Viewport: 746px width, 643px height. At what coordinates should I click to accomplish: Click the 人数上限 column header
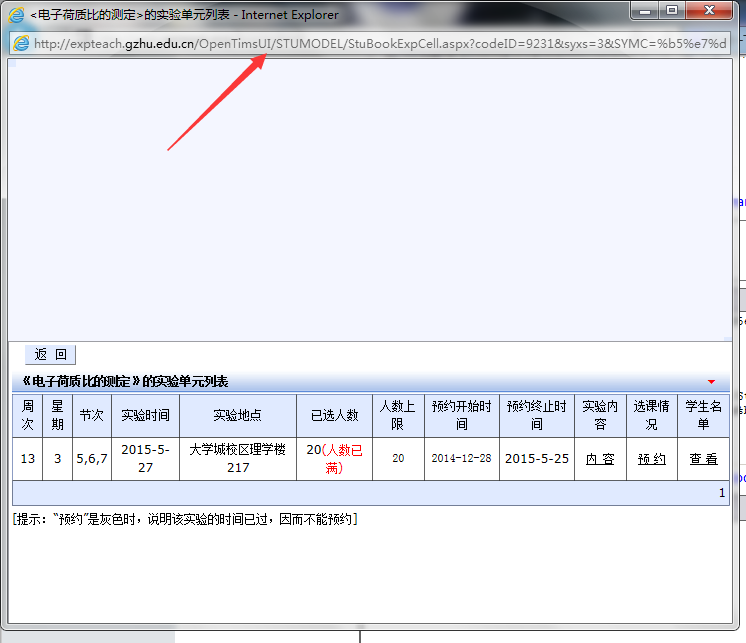click(398, 415)
